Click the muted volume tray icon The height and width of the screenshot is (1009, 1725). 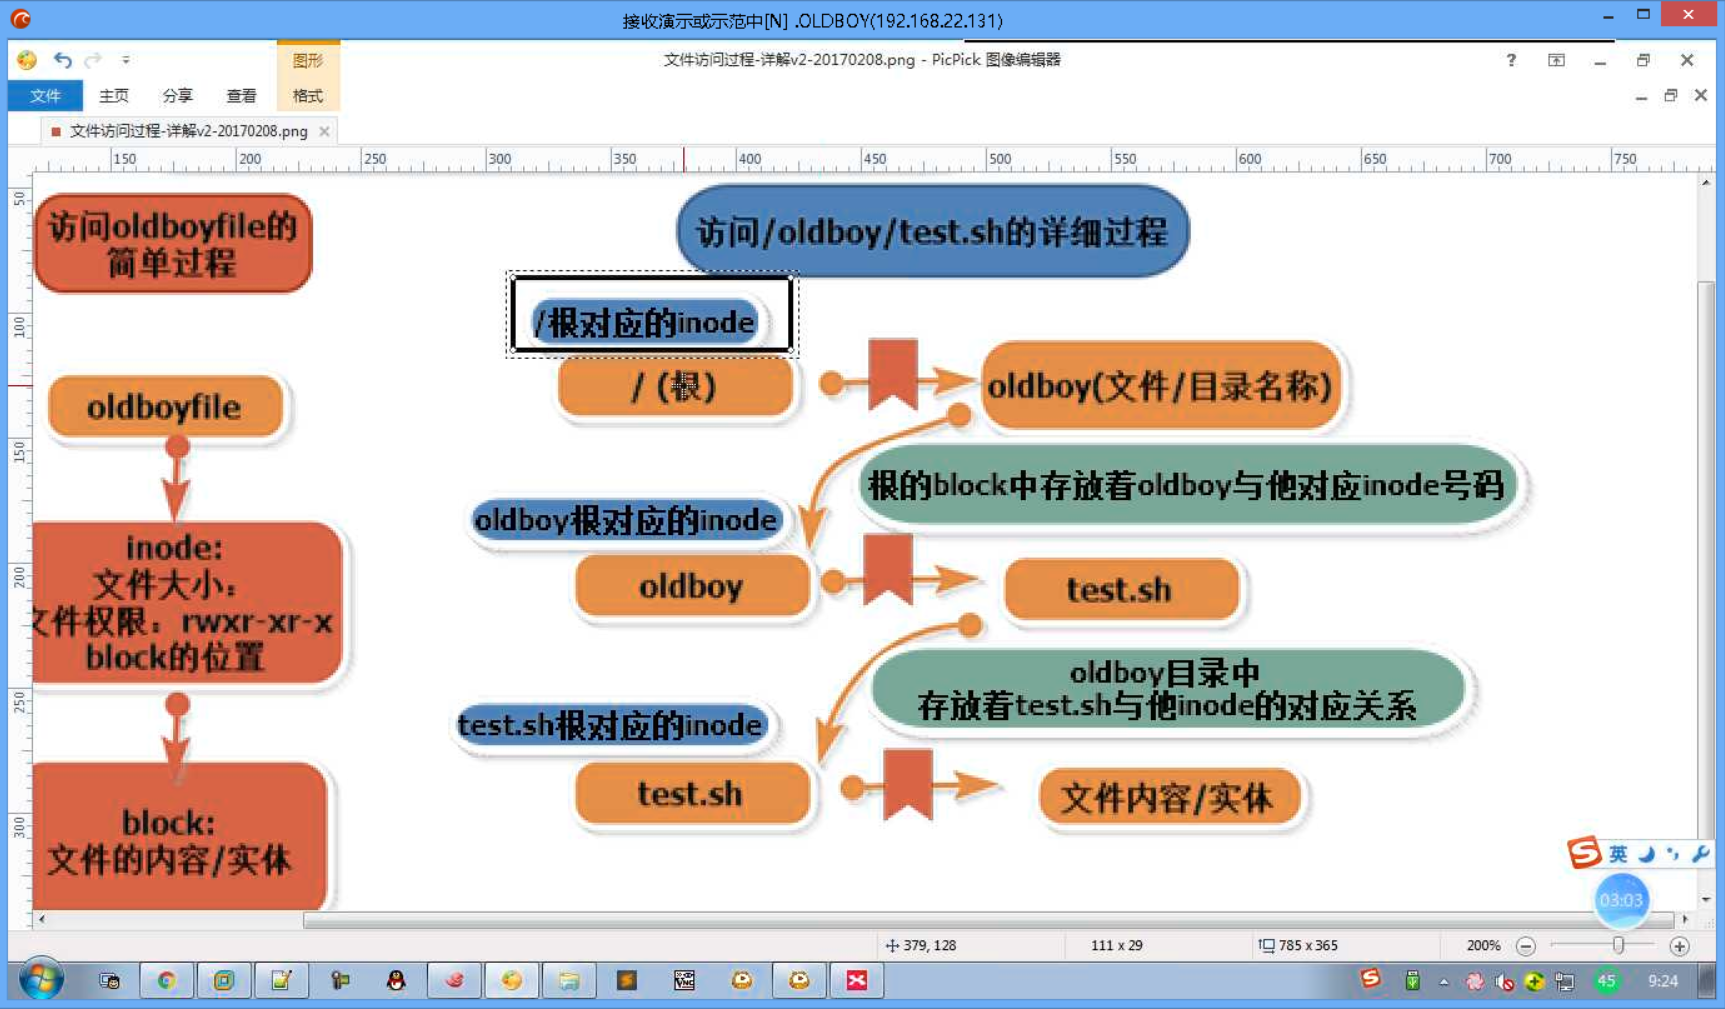pos(1504,982)
